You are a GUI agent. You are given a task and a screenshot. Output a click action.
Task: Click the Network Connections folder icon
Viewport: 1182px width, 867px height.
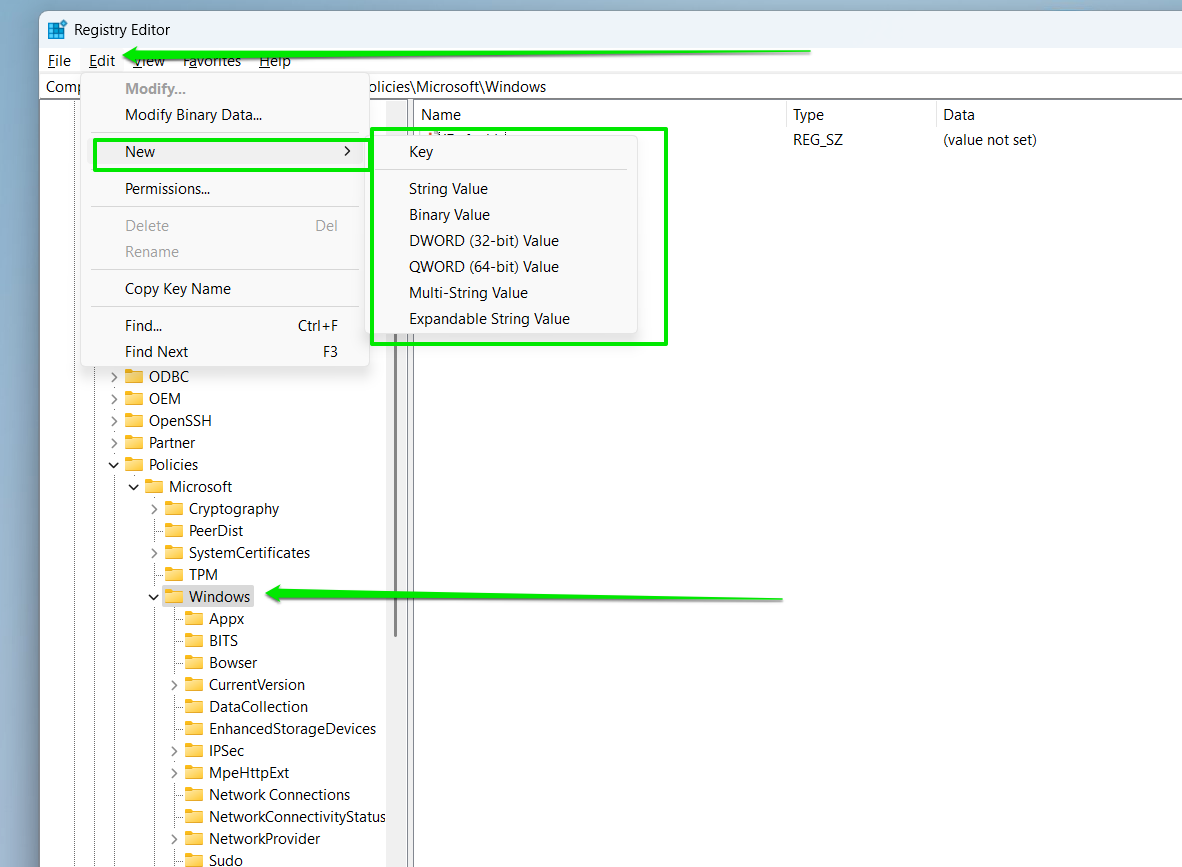(194, 795)
